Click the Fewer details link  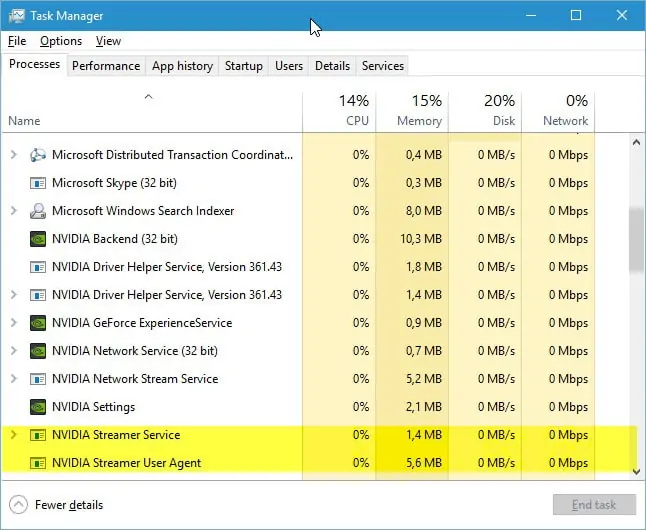(69, 505)
